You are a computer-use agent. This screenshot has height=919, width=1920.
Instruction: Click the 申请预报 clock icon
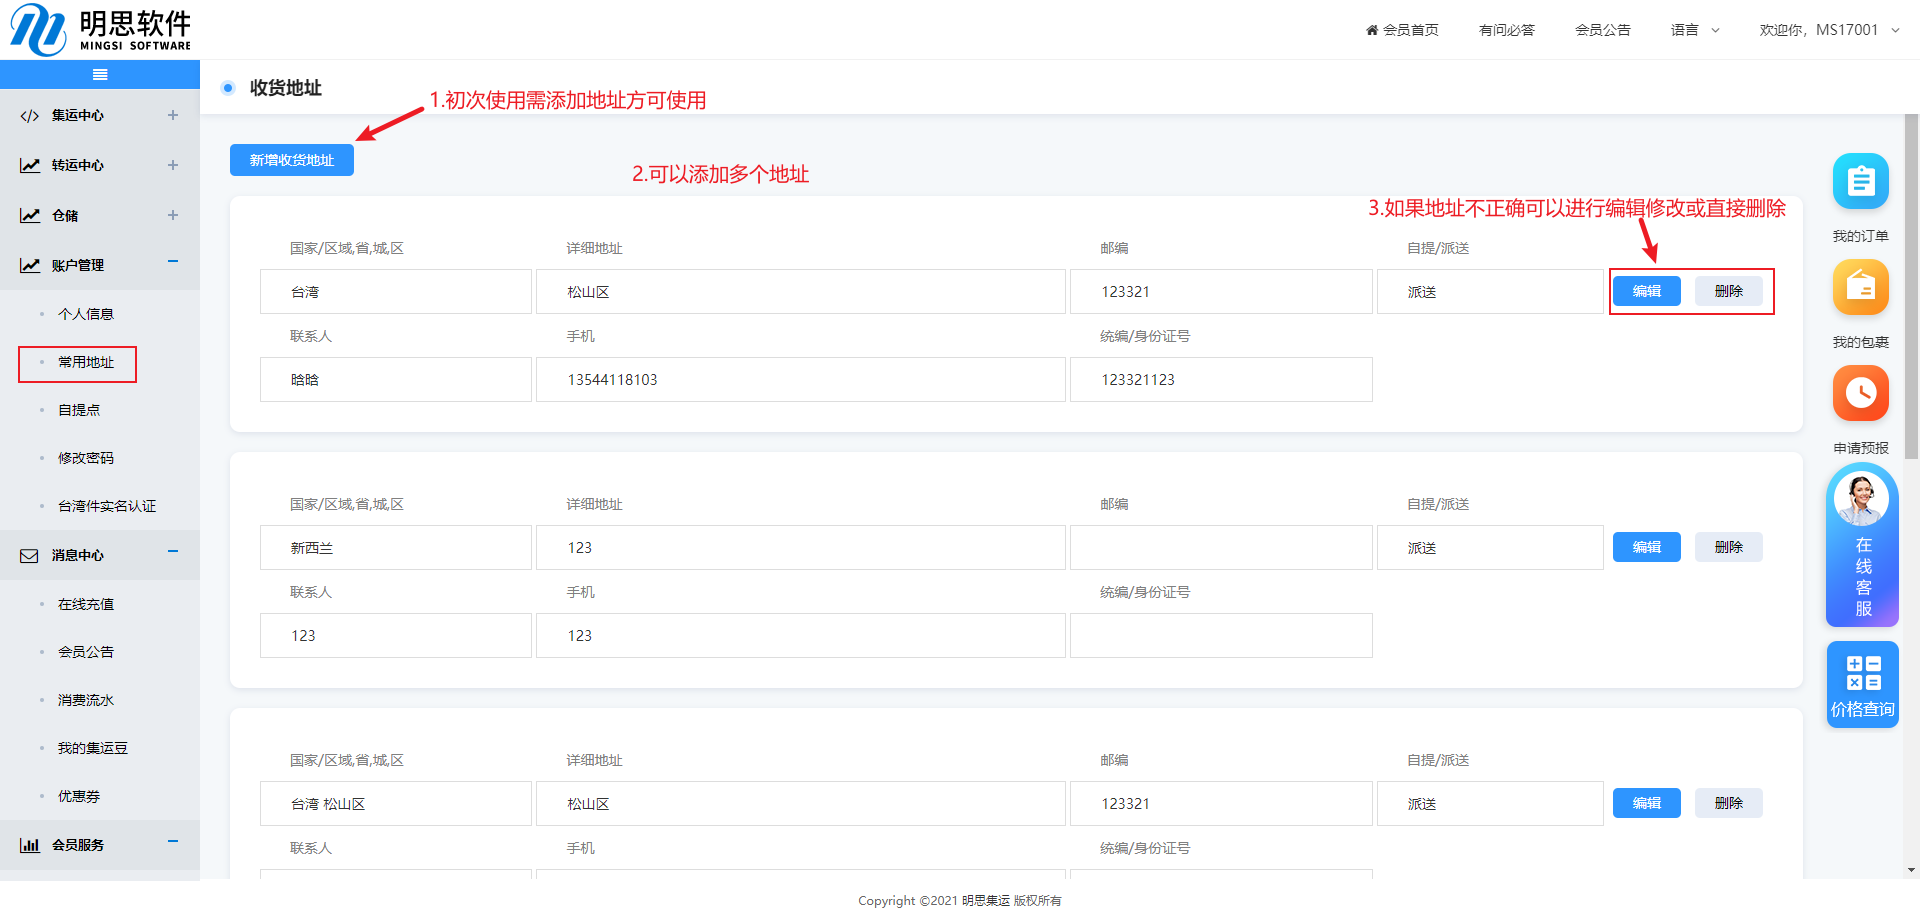click(x=1860, y=394)
